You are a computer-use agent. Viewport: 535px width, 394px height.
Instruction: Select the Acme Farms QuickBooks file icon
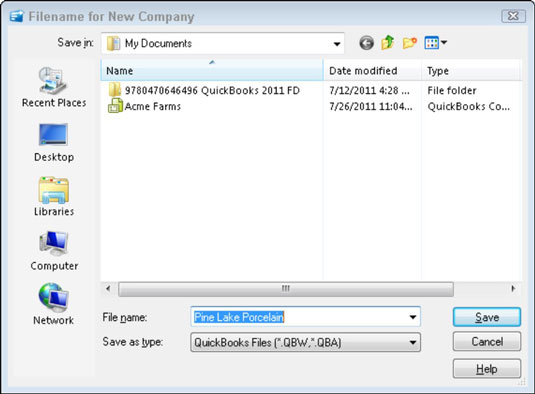[115, 106]
